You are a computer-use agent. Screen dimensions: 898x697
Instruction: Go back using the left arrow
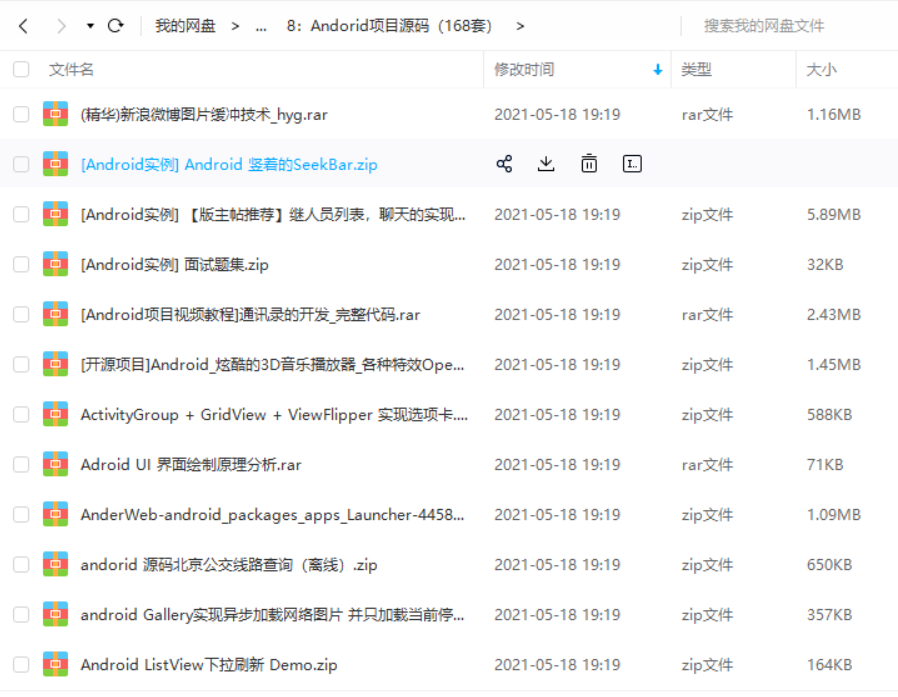click(24, 26)
